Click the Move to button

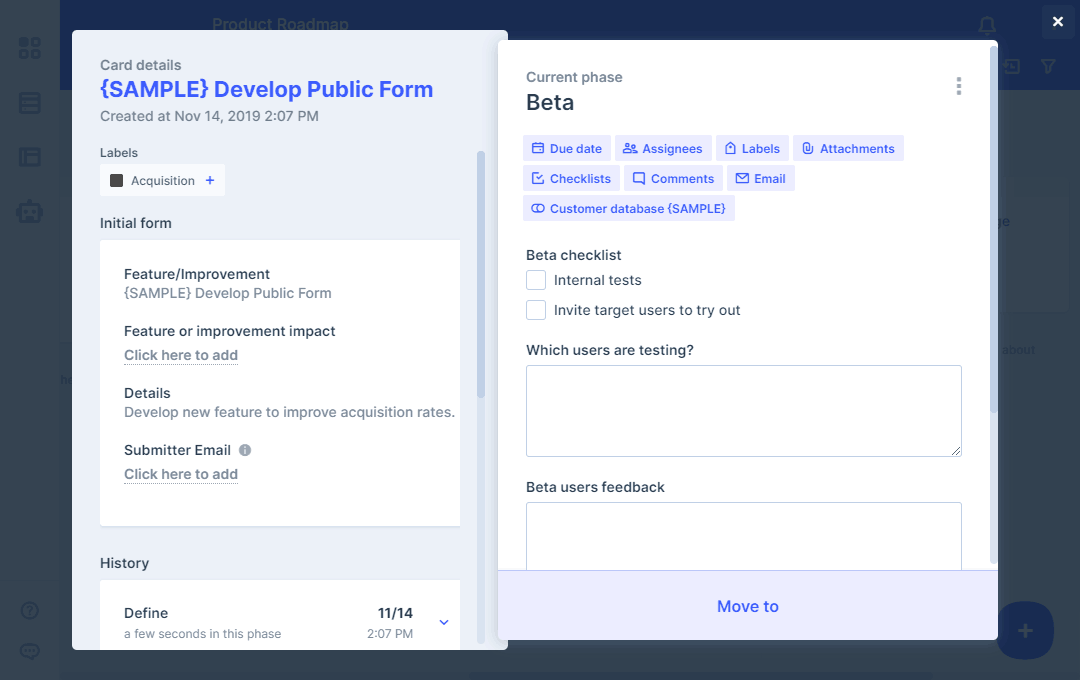pos(747,606)
